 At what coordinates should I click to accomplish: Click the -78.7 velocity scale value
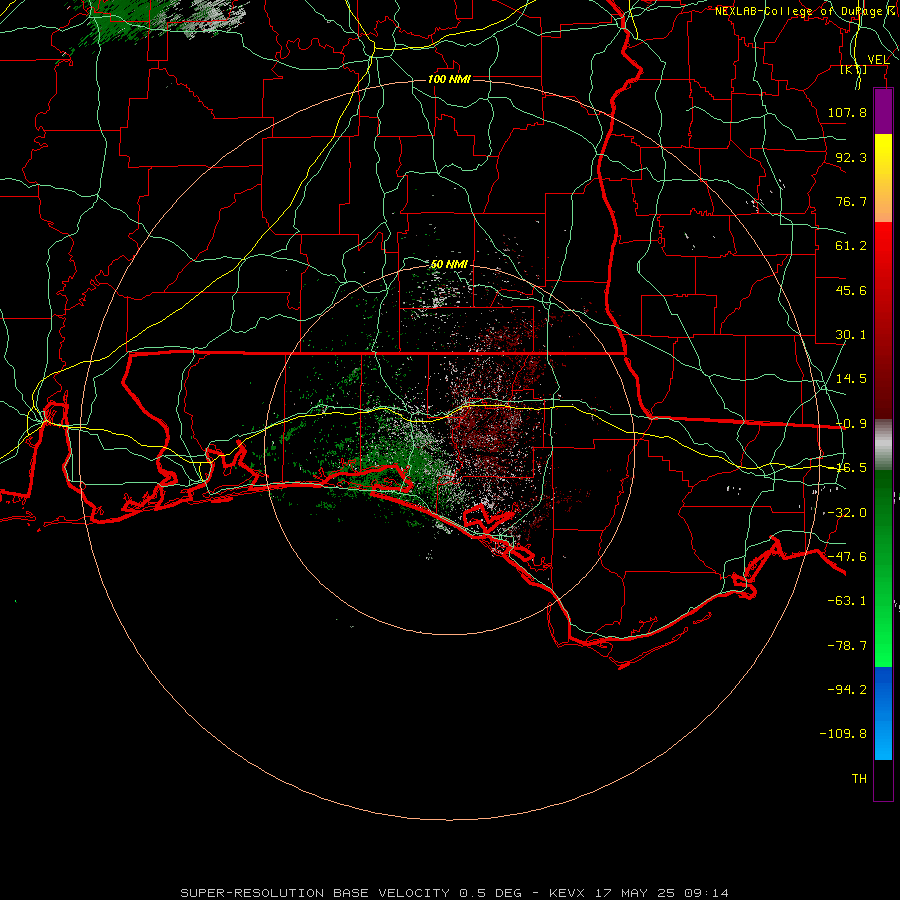click(847, 646)
